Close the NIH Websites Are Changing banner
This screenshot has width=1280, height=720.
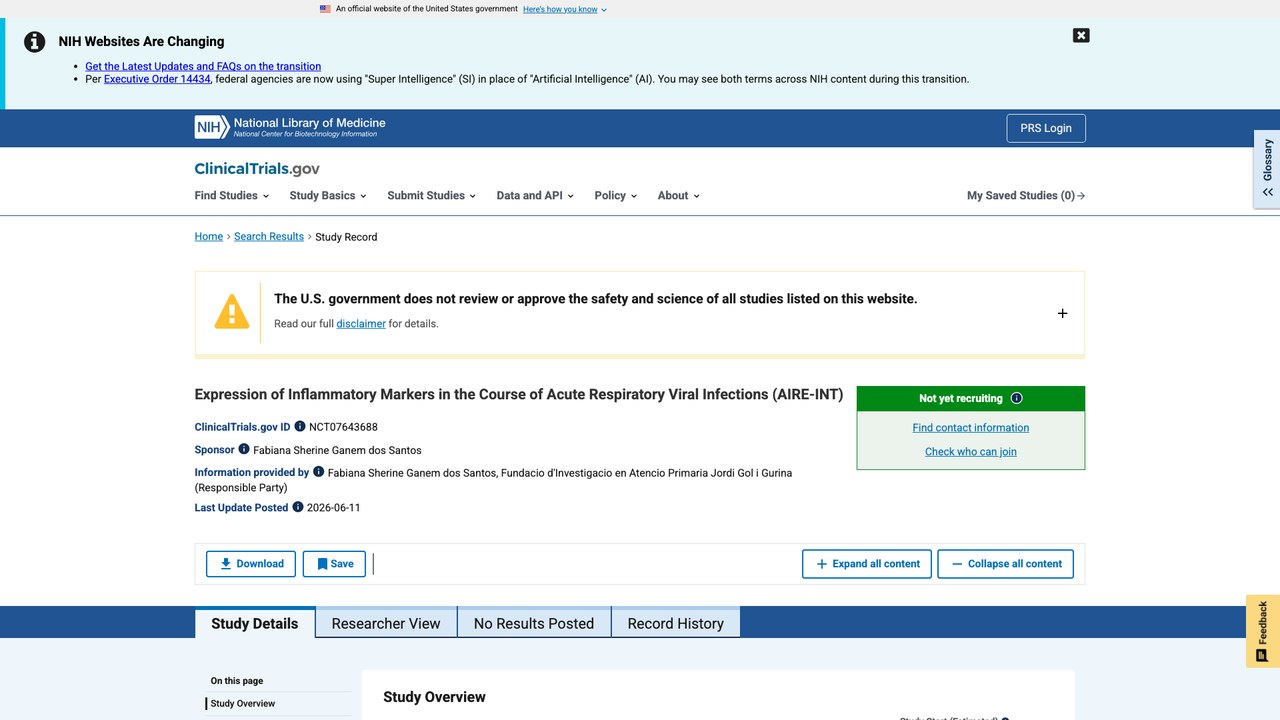pyautogui.click(x=1081, y=35)
